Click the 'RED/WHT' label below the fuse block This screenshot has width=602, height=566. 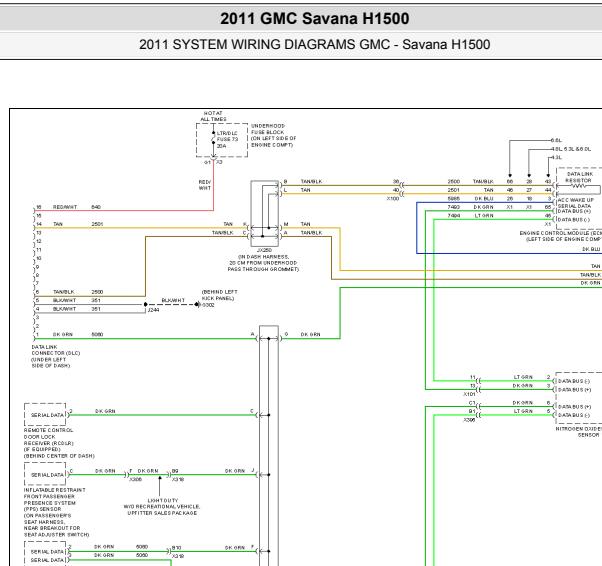point(205,185)
